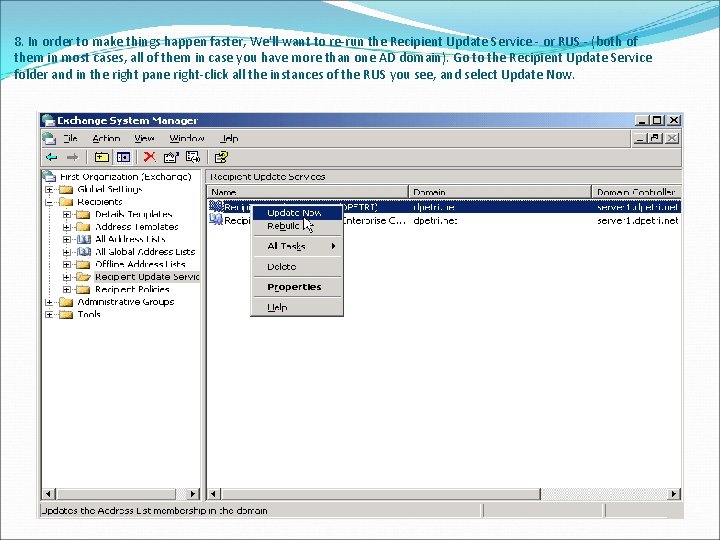The height and width of the screenshot is (540, 720).
Task: Choose Update Now from context menu
Action: point(297,213)
